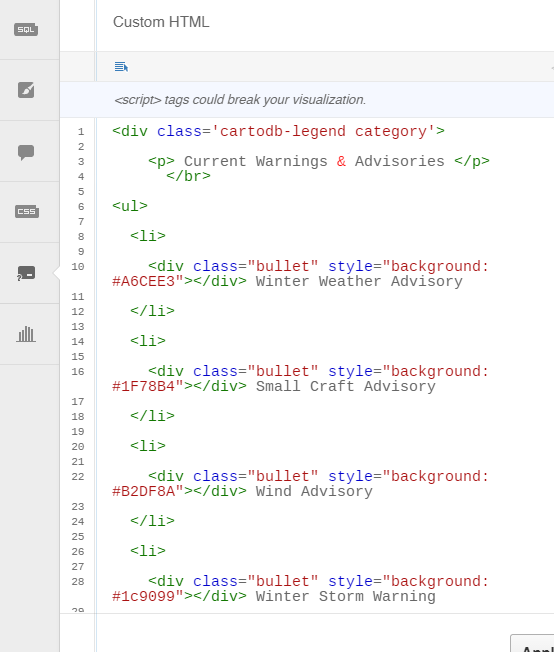The image size is (554, 652).
Task: Open the wizards paintbrush panel icon
Action: point(26,90)
